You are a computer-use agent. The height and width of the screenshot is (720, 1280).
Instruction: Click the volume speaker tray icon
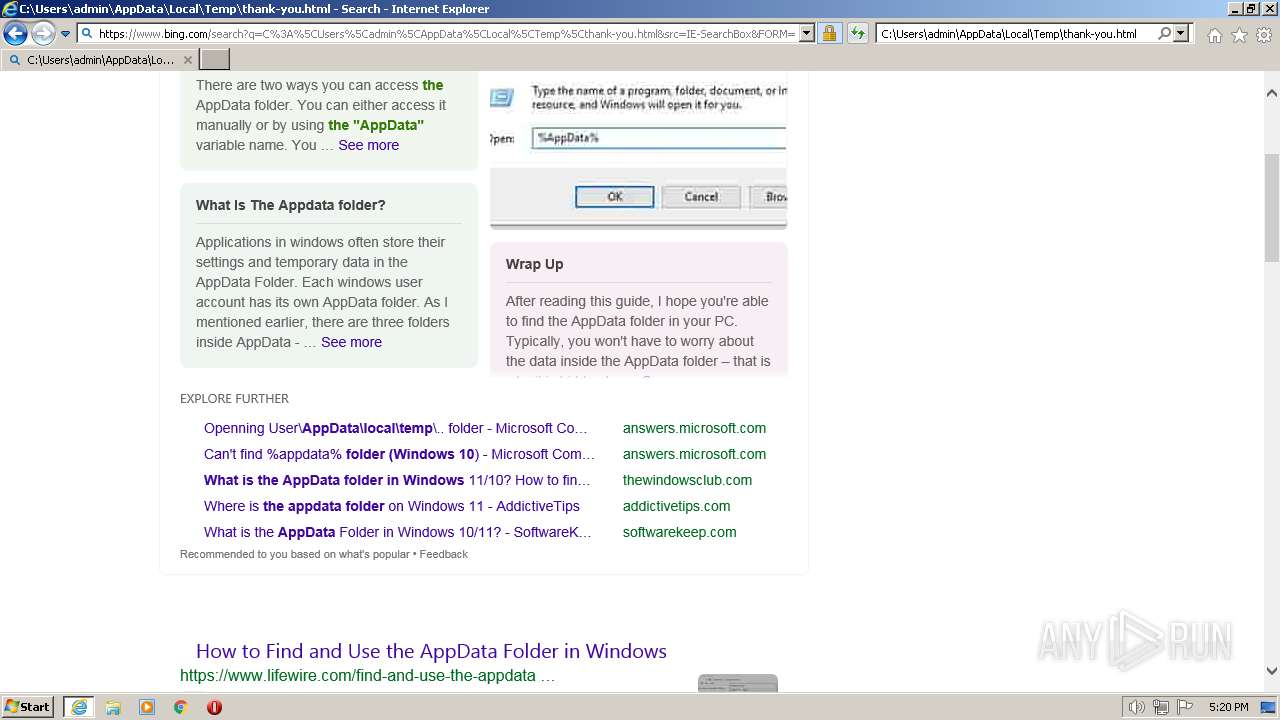(x=1136, y=707)
